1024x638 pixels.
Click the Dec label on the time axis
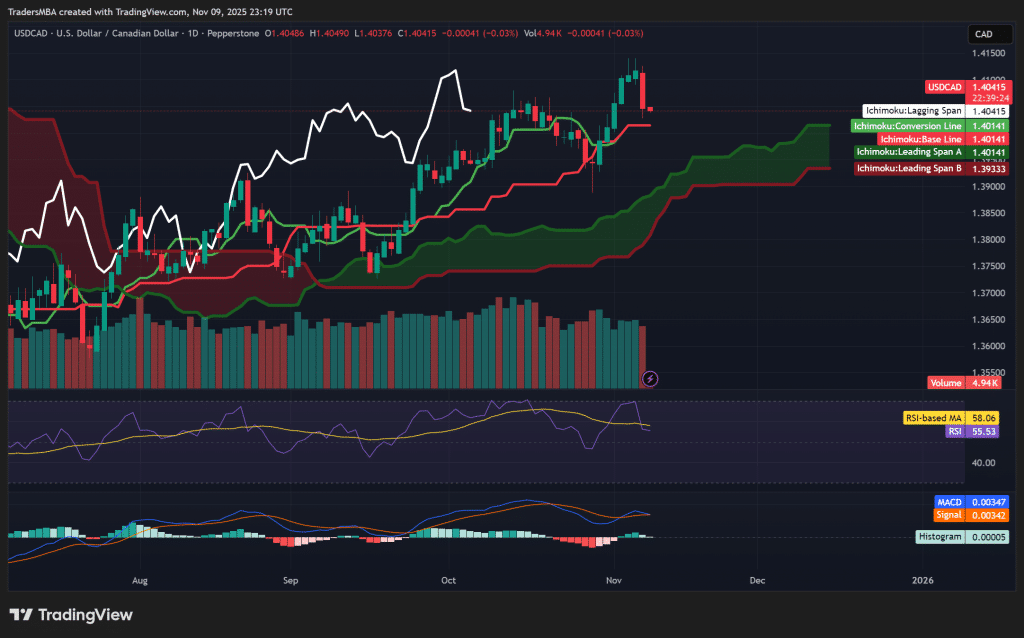pyautogui.click(x=757, y=580)
